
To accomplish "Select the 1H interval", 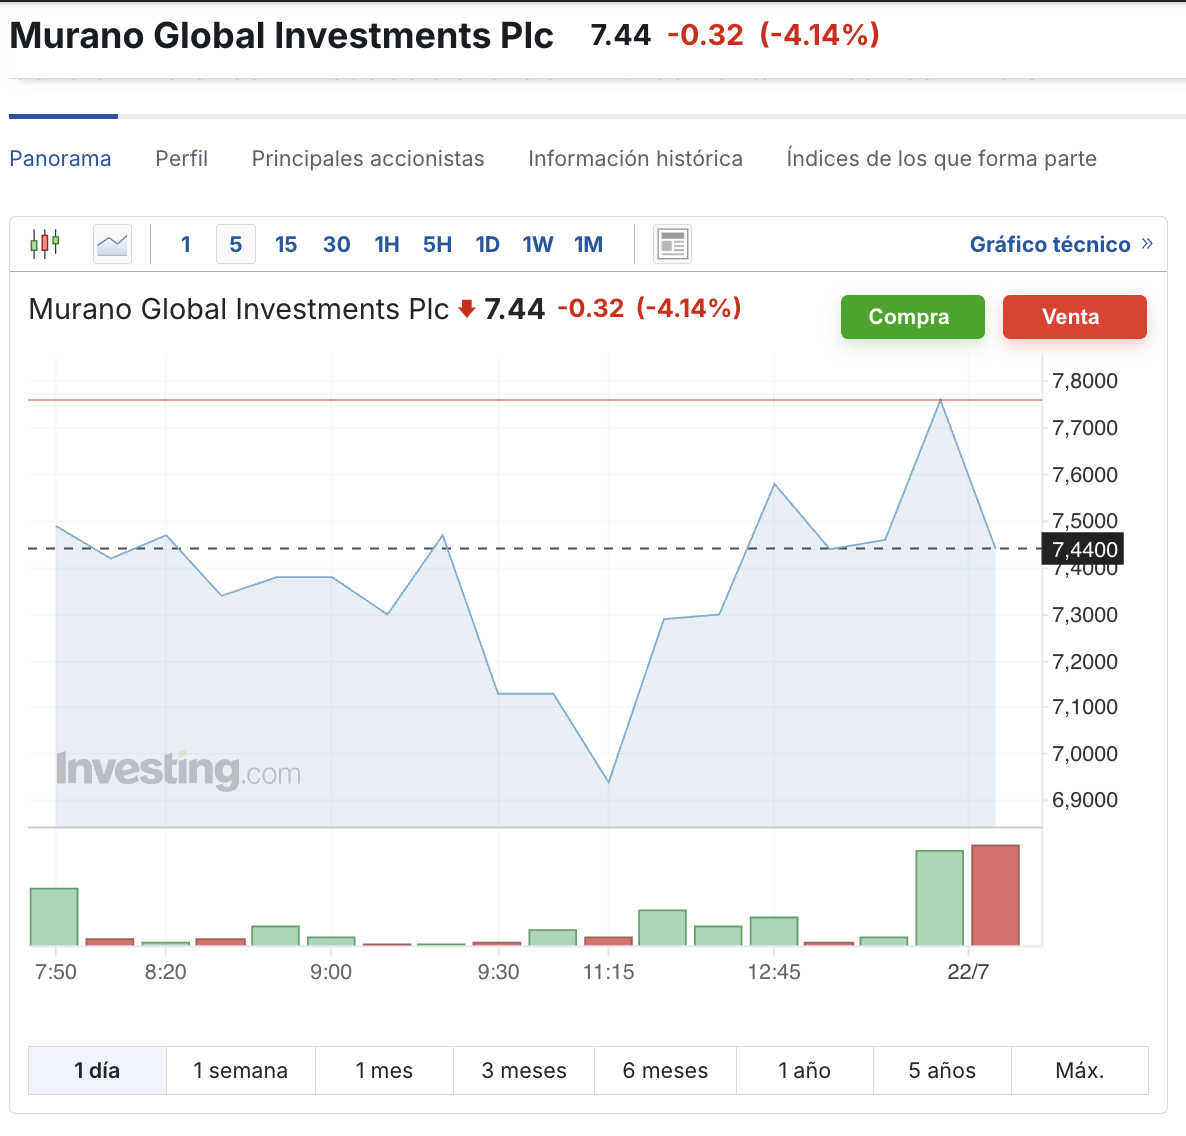I will (x=387, y=244).
